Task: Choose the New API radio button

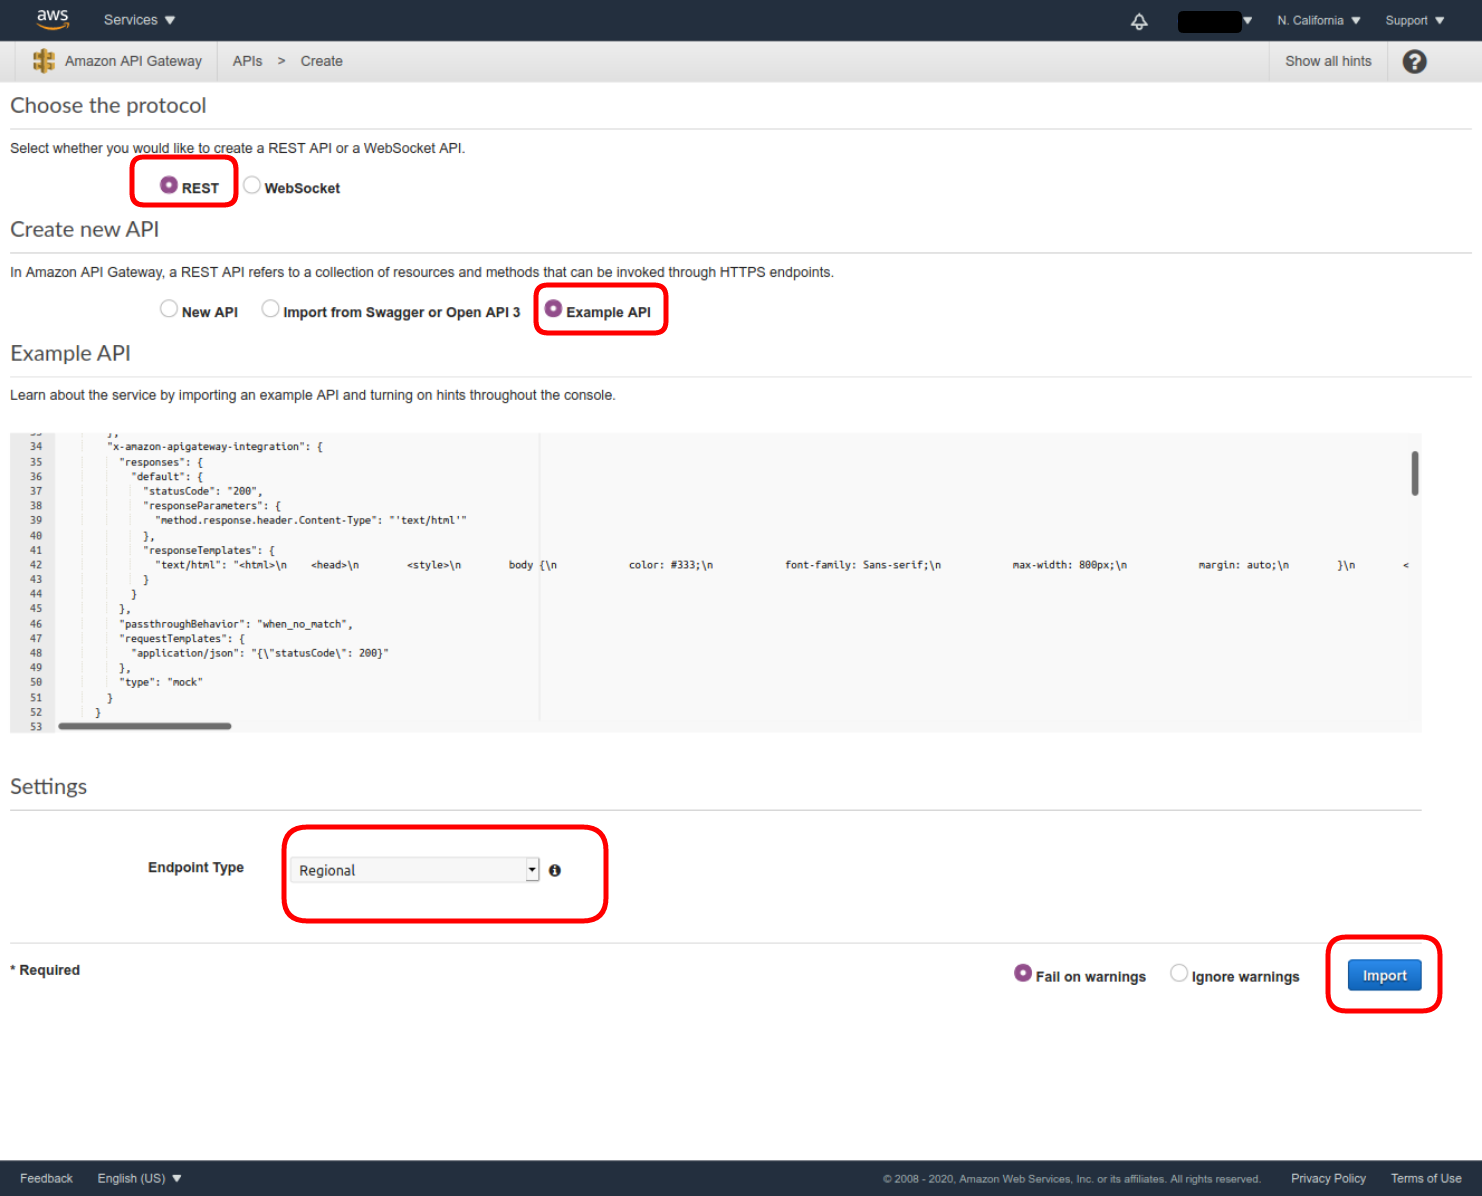Action: click(169, 309)
